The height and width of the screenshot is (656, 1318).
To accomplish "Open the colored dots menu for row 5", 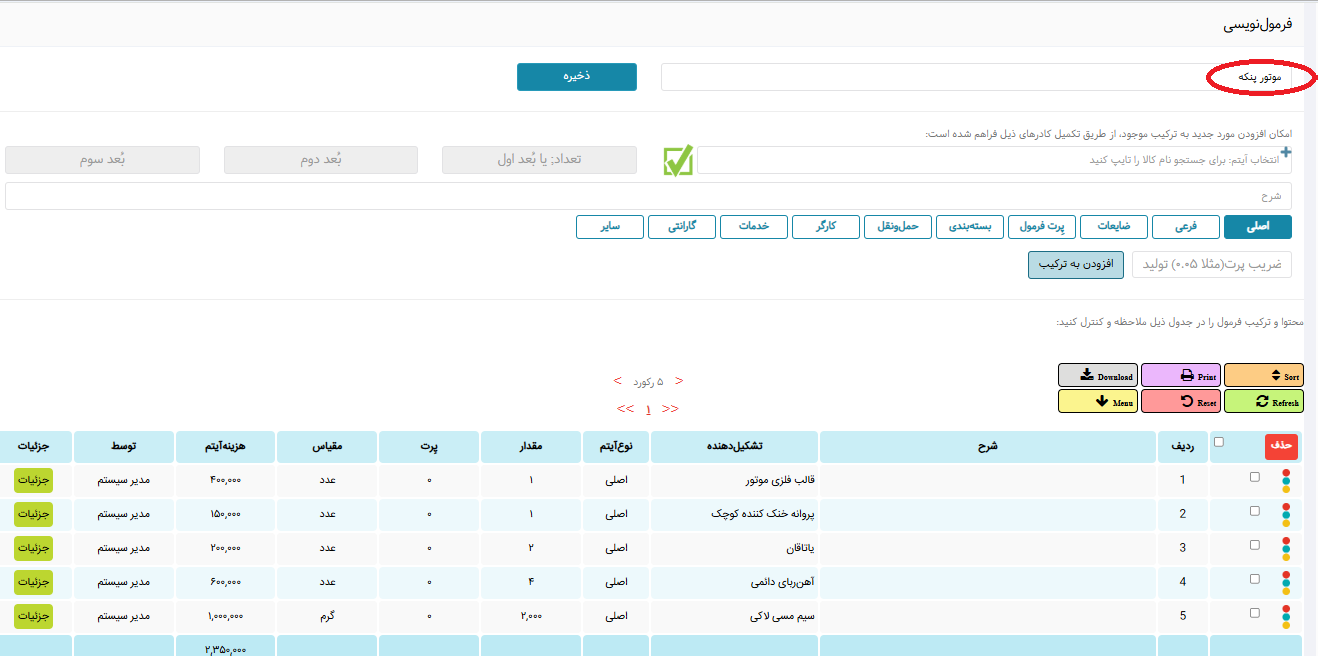I will pyautogui.click(x=1286, y=616).
